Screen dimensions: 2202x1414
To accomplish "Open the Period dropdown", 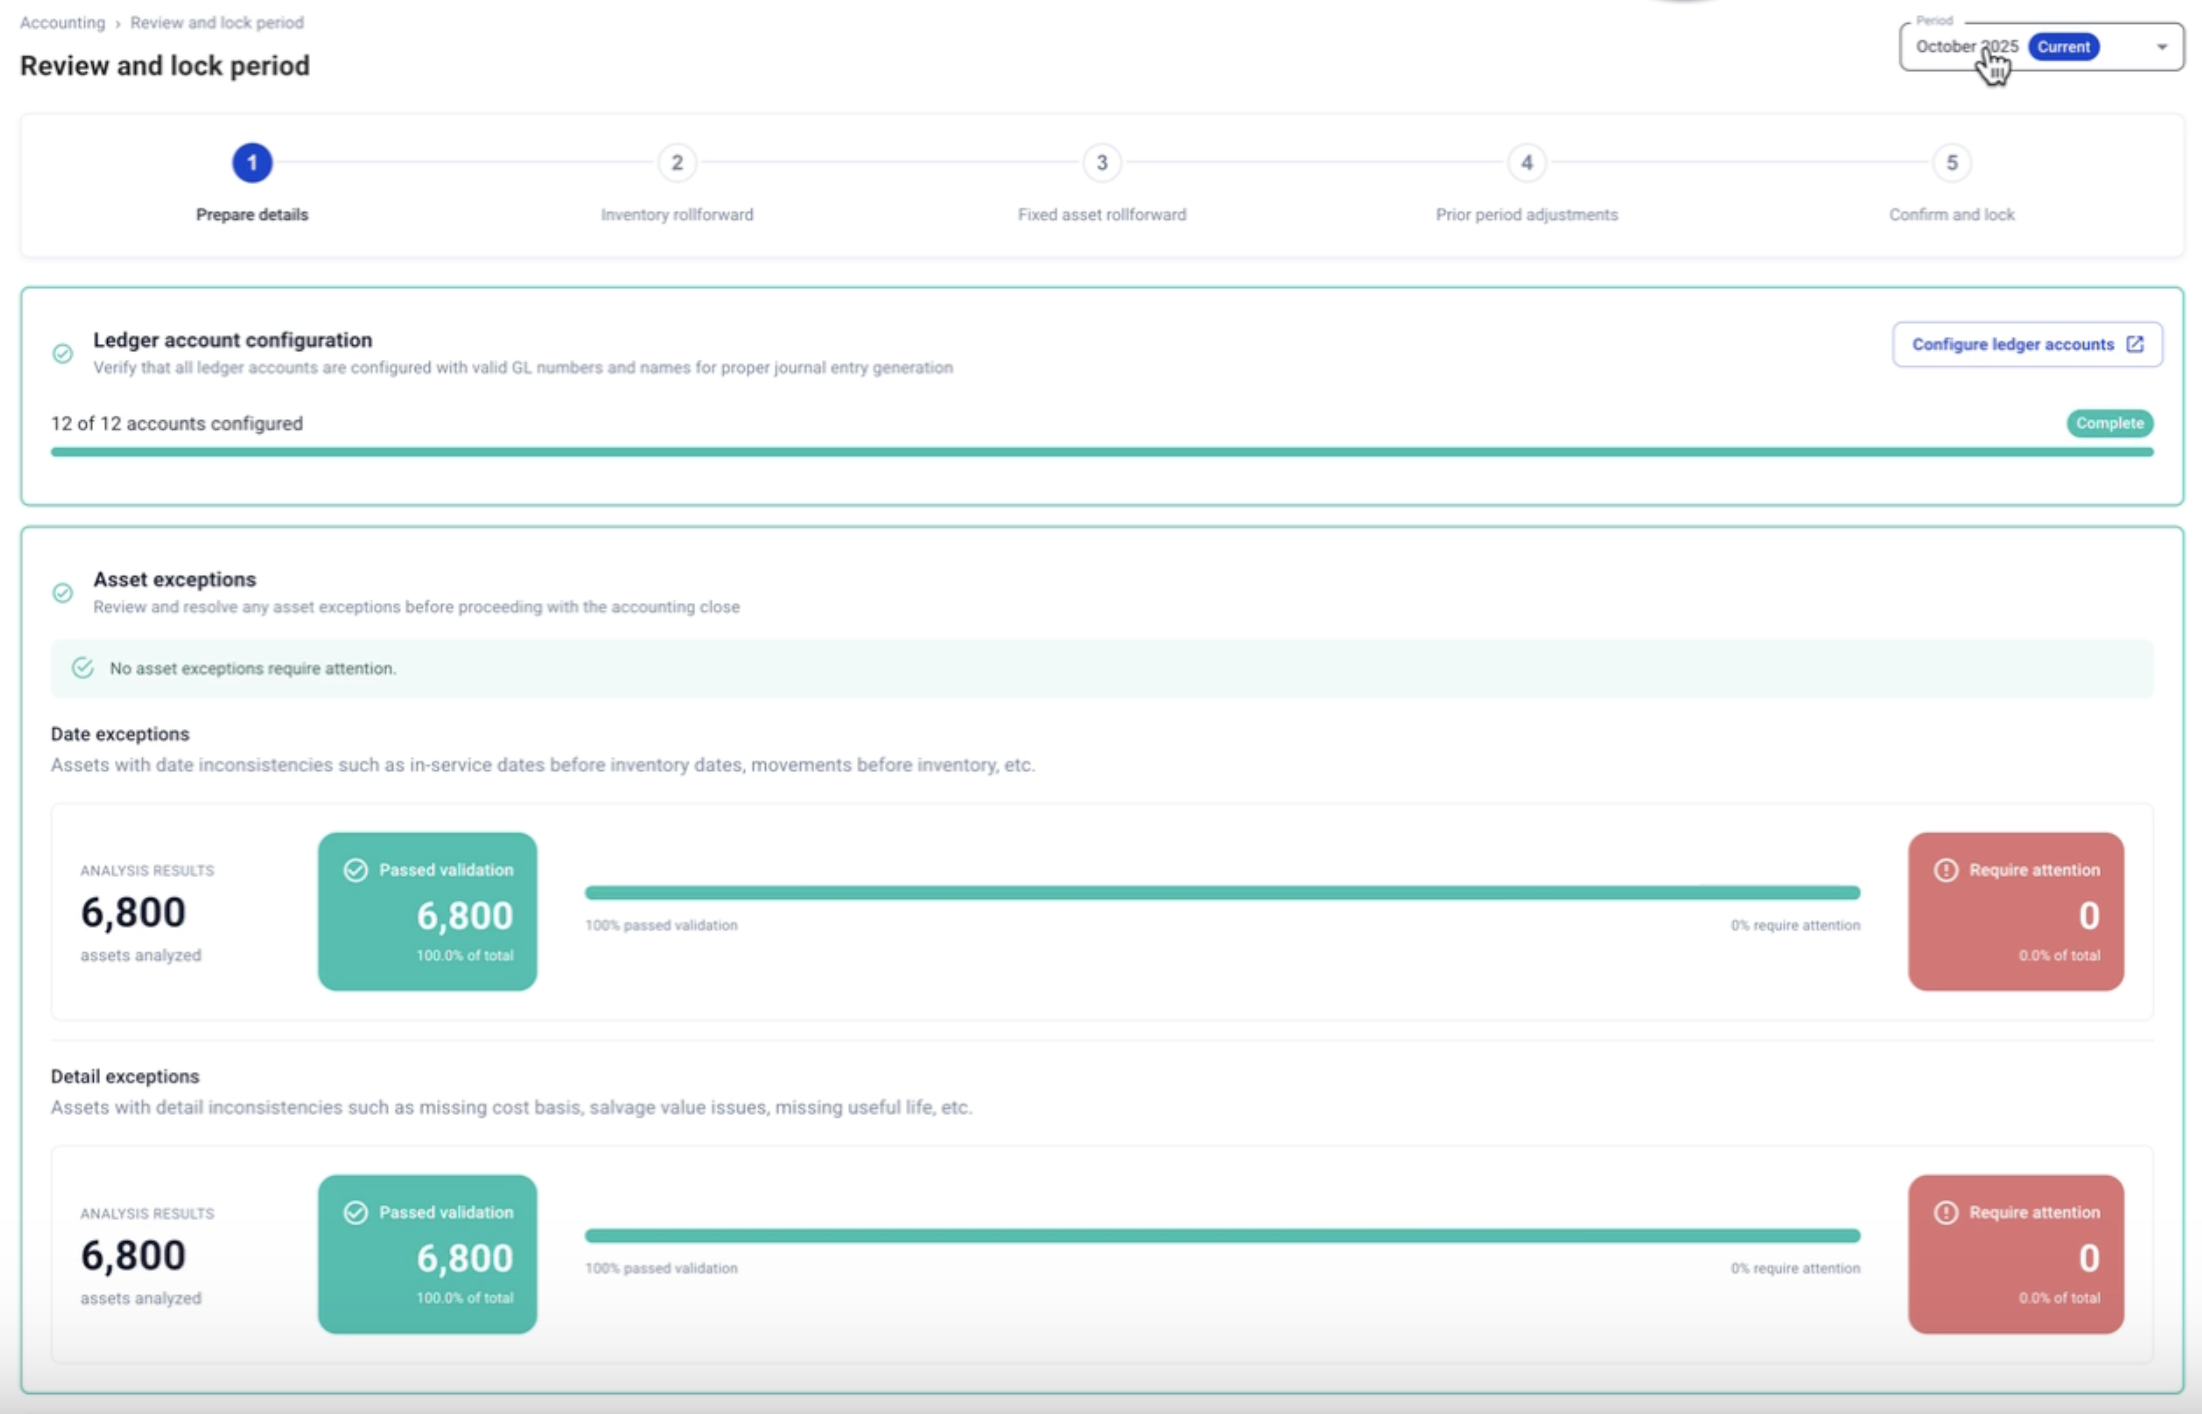I will (2162, 45).
